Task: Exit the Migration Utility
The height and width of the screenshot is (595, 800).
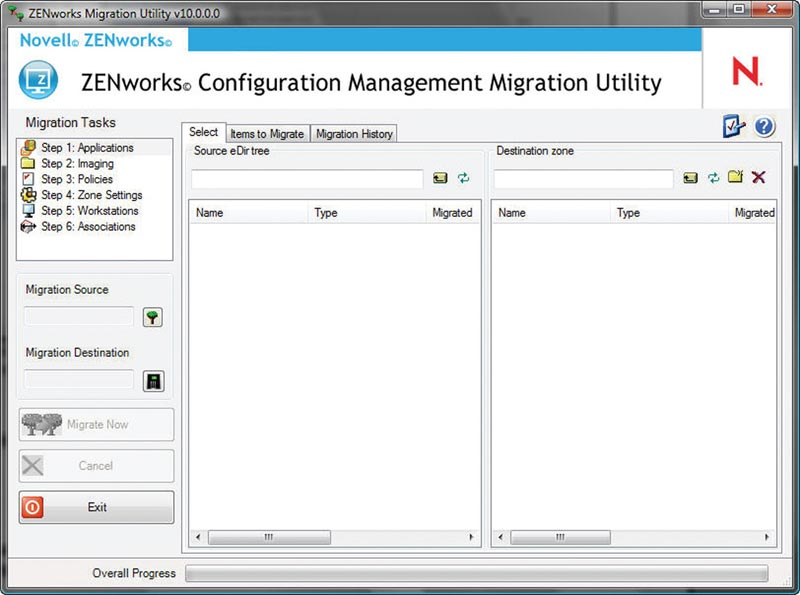Action: 96,507
